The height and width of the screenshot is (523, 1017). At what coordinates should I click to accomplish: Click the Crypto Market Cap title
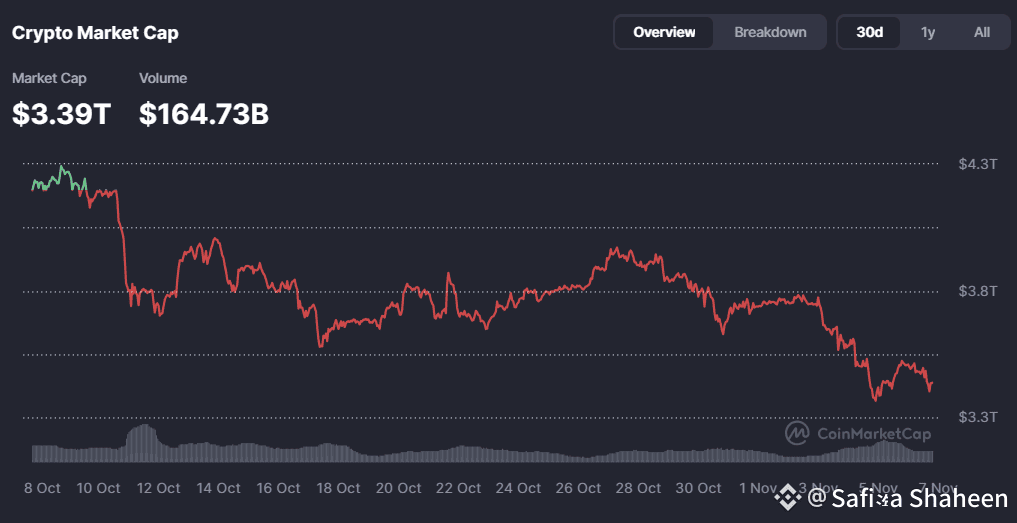click(95, 33)
